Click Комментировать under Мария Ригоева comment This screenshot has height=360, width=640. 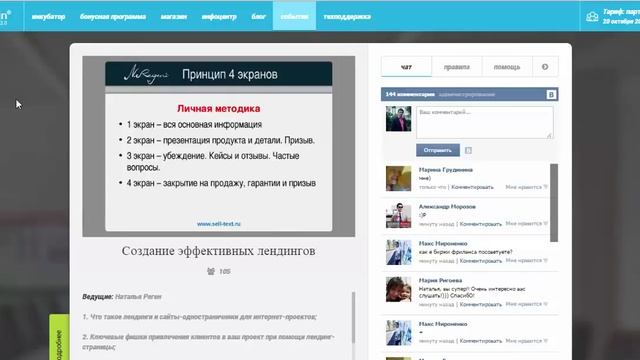coord(480,304)
